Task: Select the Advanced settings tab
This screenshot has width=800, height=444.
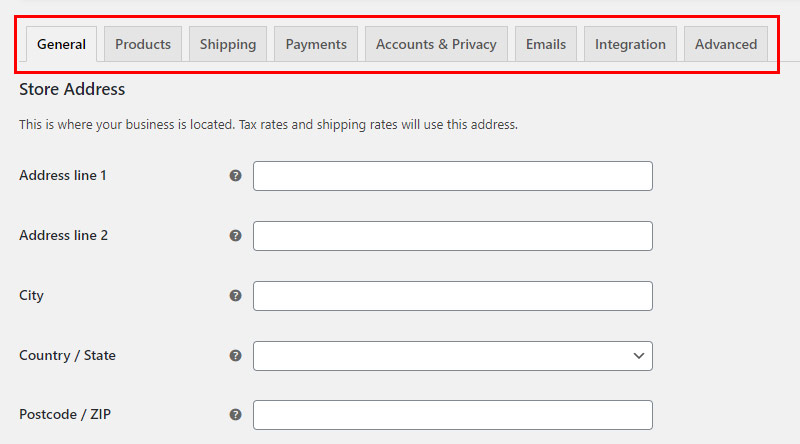Action: [726, 44]
